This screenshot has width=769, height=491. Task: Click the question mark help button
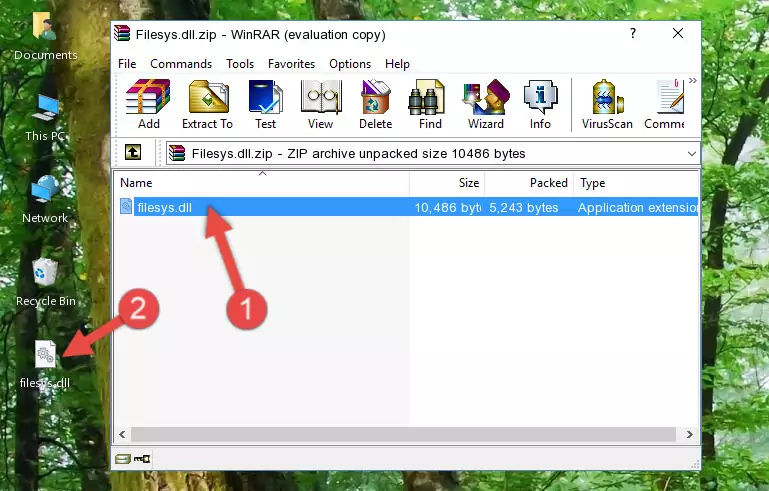click(633, 33)
